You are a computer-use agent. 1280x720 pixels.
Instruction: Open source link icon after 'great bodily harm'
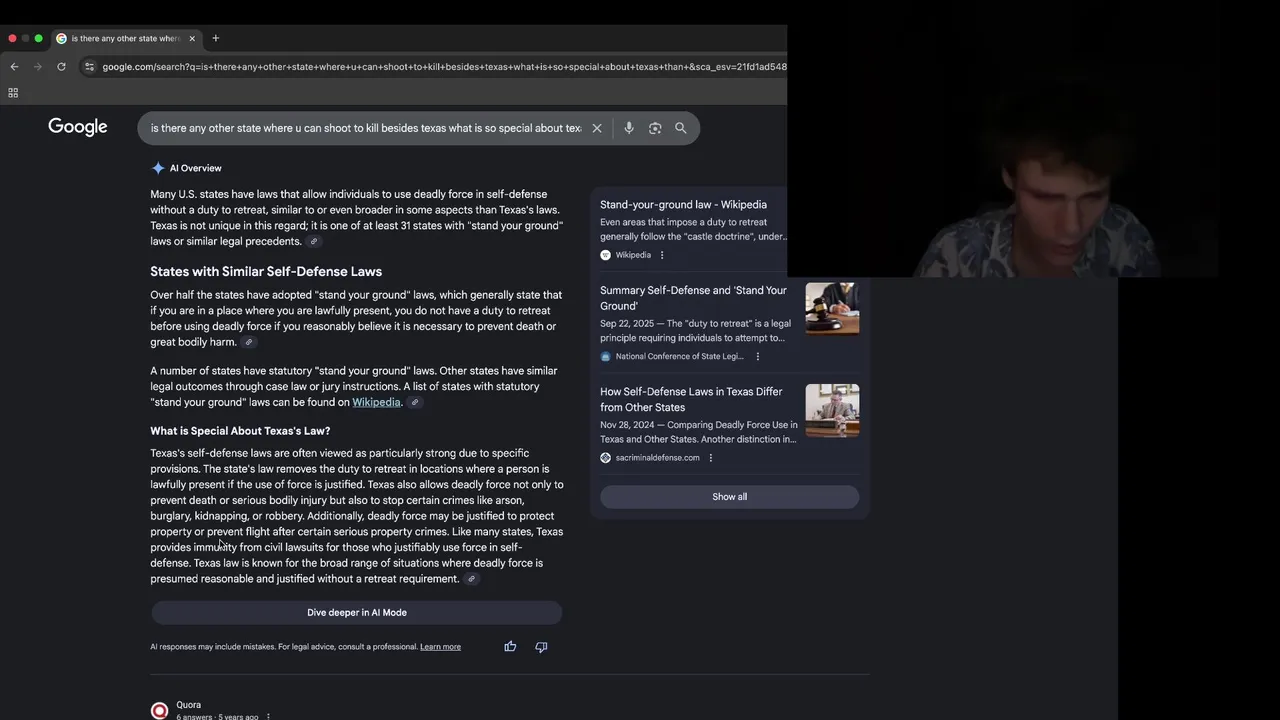coord(249,343)
